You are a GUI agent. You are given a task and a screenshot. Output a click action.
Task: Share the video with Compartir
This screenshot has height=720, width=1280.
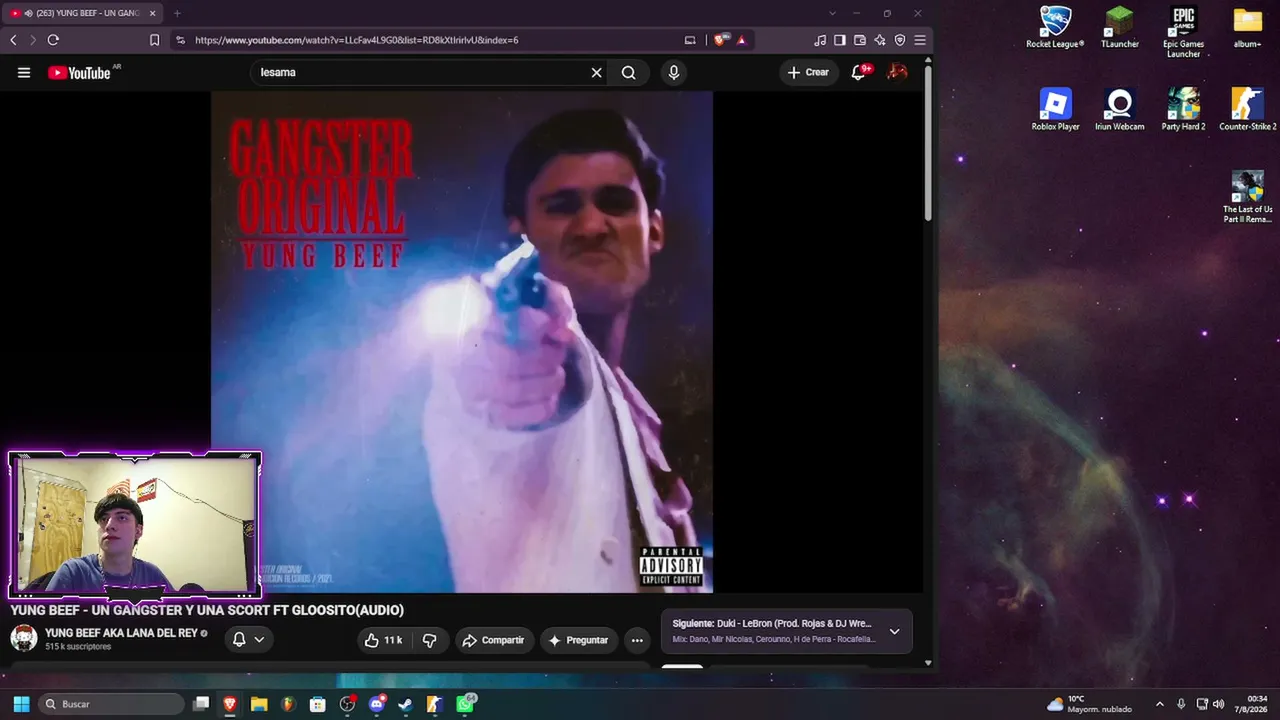494,640
